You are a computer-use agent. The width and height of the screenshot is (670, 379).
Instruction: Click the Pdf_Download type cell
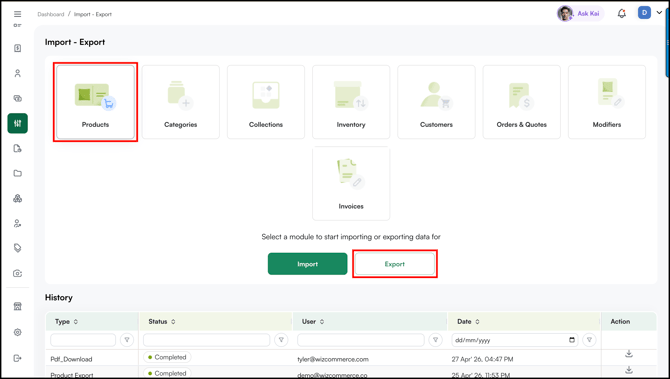(71, 359)
